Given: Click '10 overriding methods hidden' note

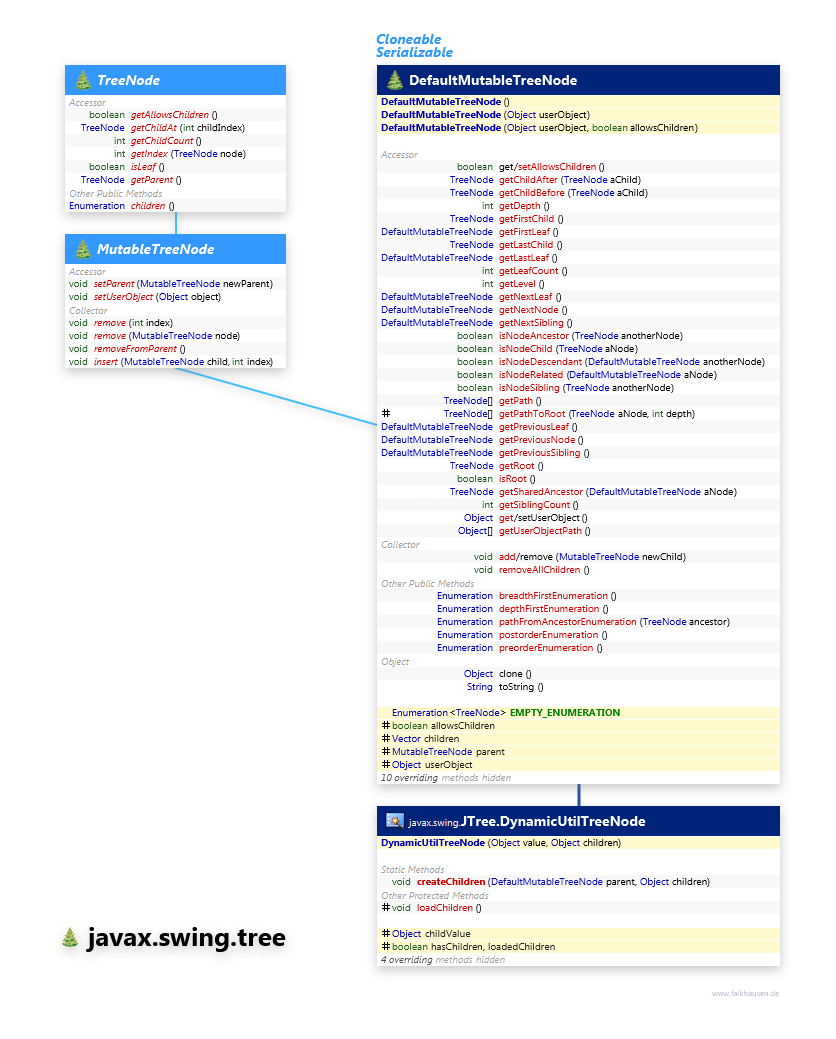Looking at the screenshot, I should point(446,778).
